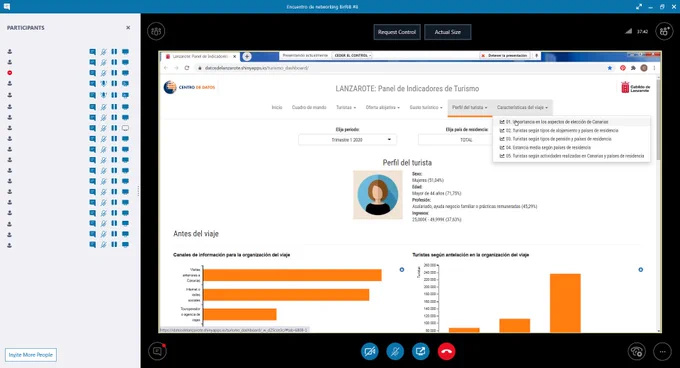Screen dimensions: 680x368
Task: Open the Chrome three-dot menu
Action: (654, 68)
